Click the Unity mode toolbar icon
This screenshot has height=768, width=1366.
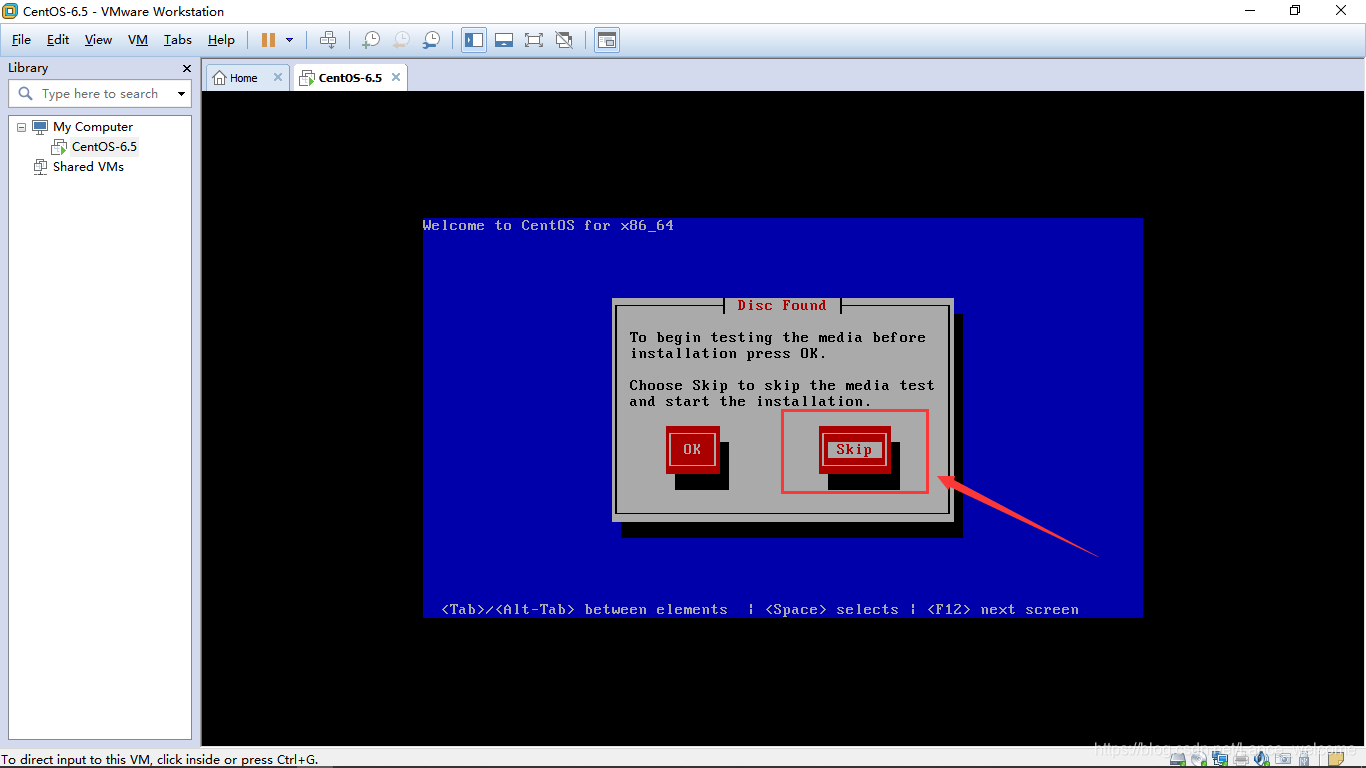(x=564, y=40)
